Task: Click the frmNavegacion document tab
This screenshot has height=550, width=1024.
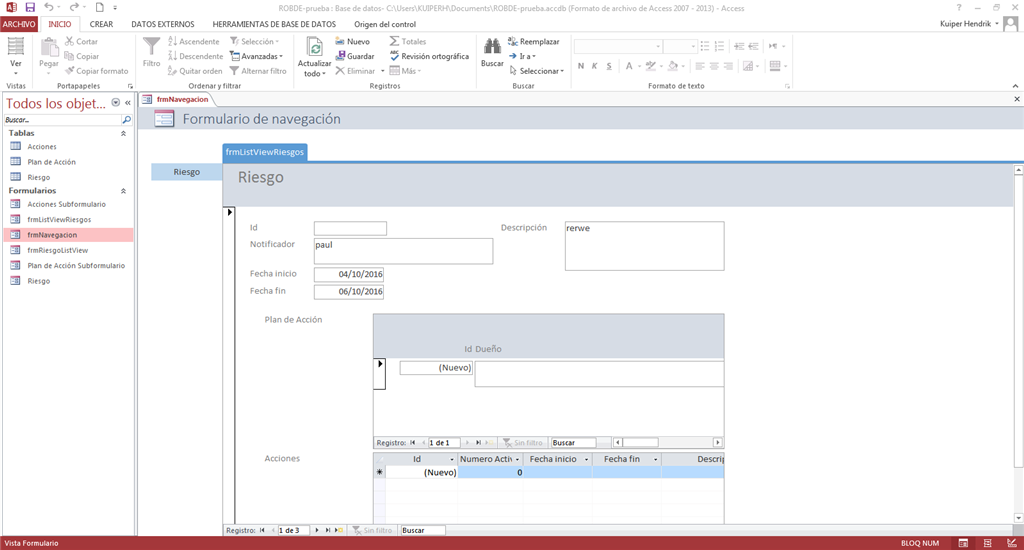Action: click(182, 99)
